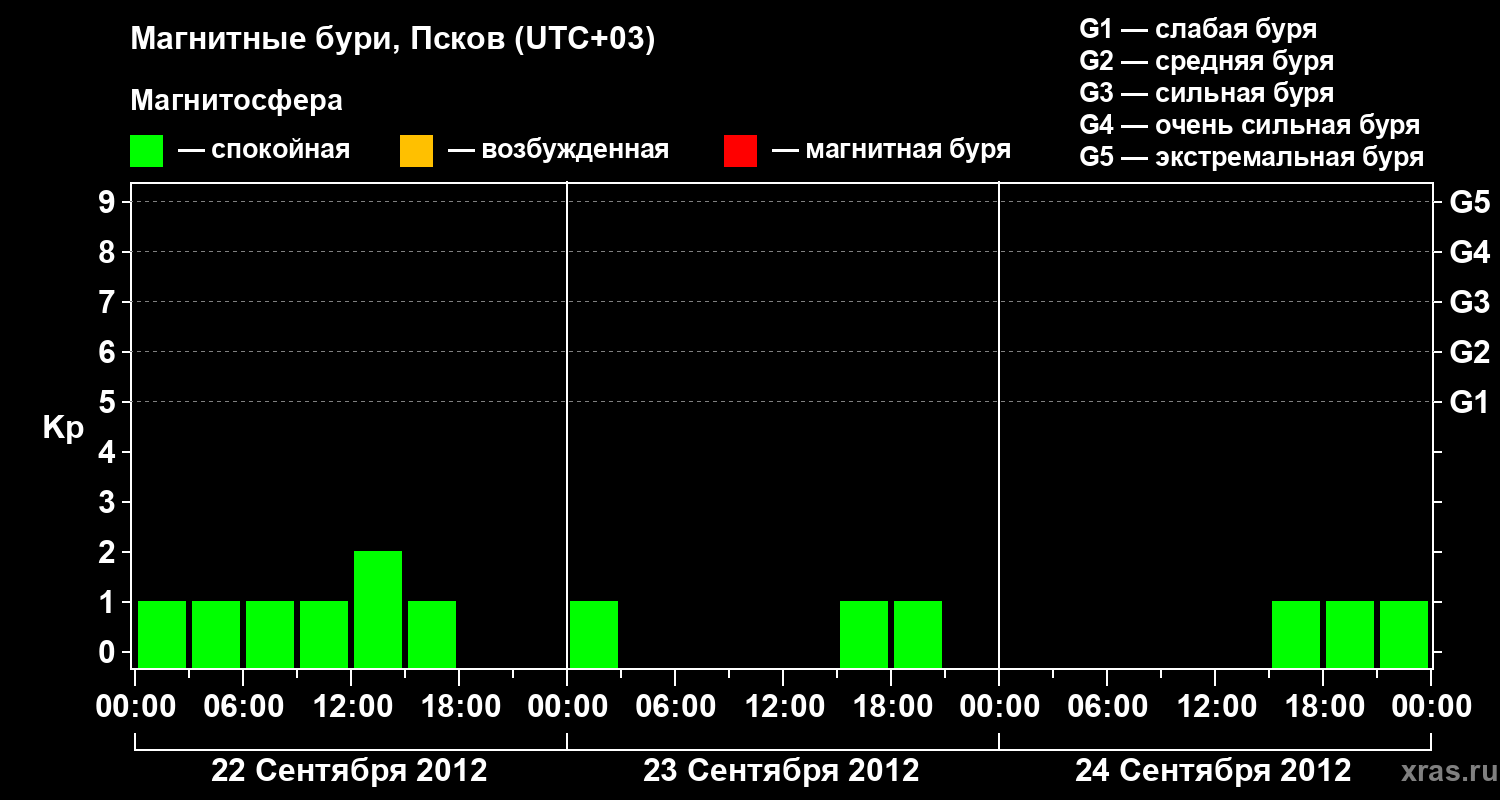Click the legend label — спокойная
1500x800 pixels.
tap(264, 150)
